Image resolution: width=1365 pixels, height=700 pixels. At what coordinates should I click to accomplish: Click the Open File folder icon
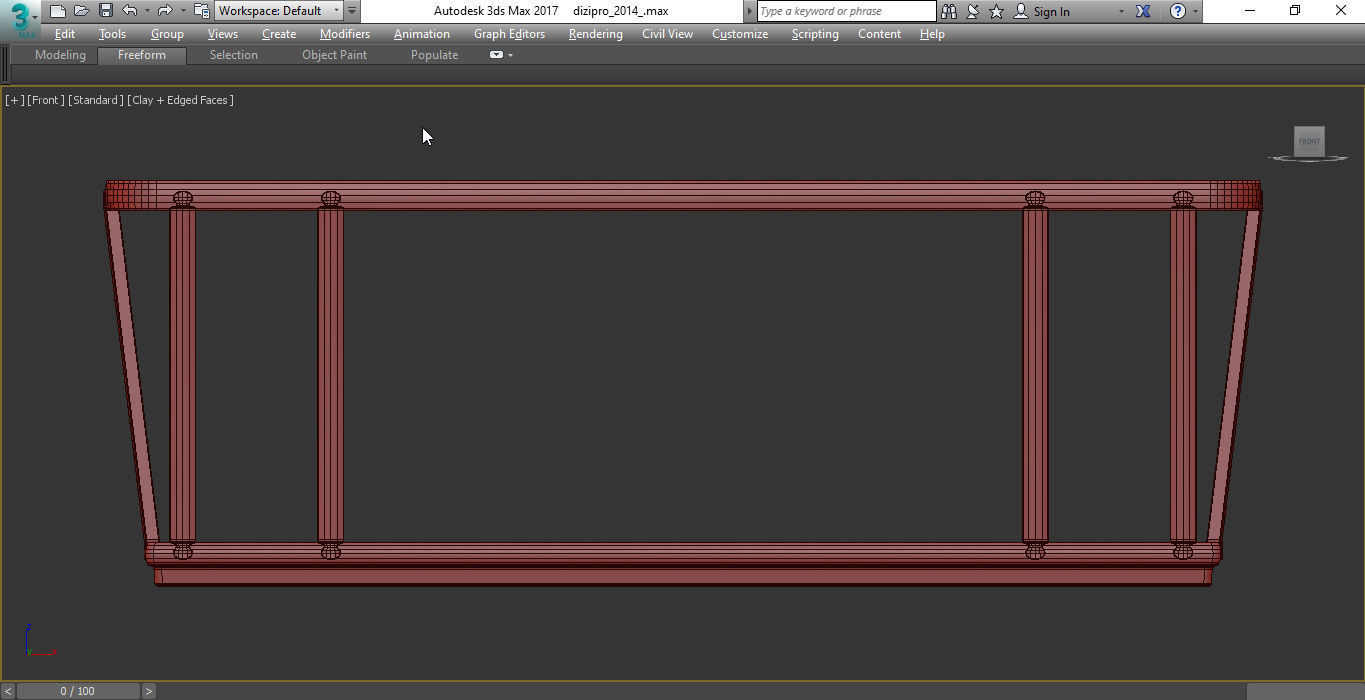[82, 11]
